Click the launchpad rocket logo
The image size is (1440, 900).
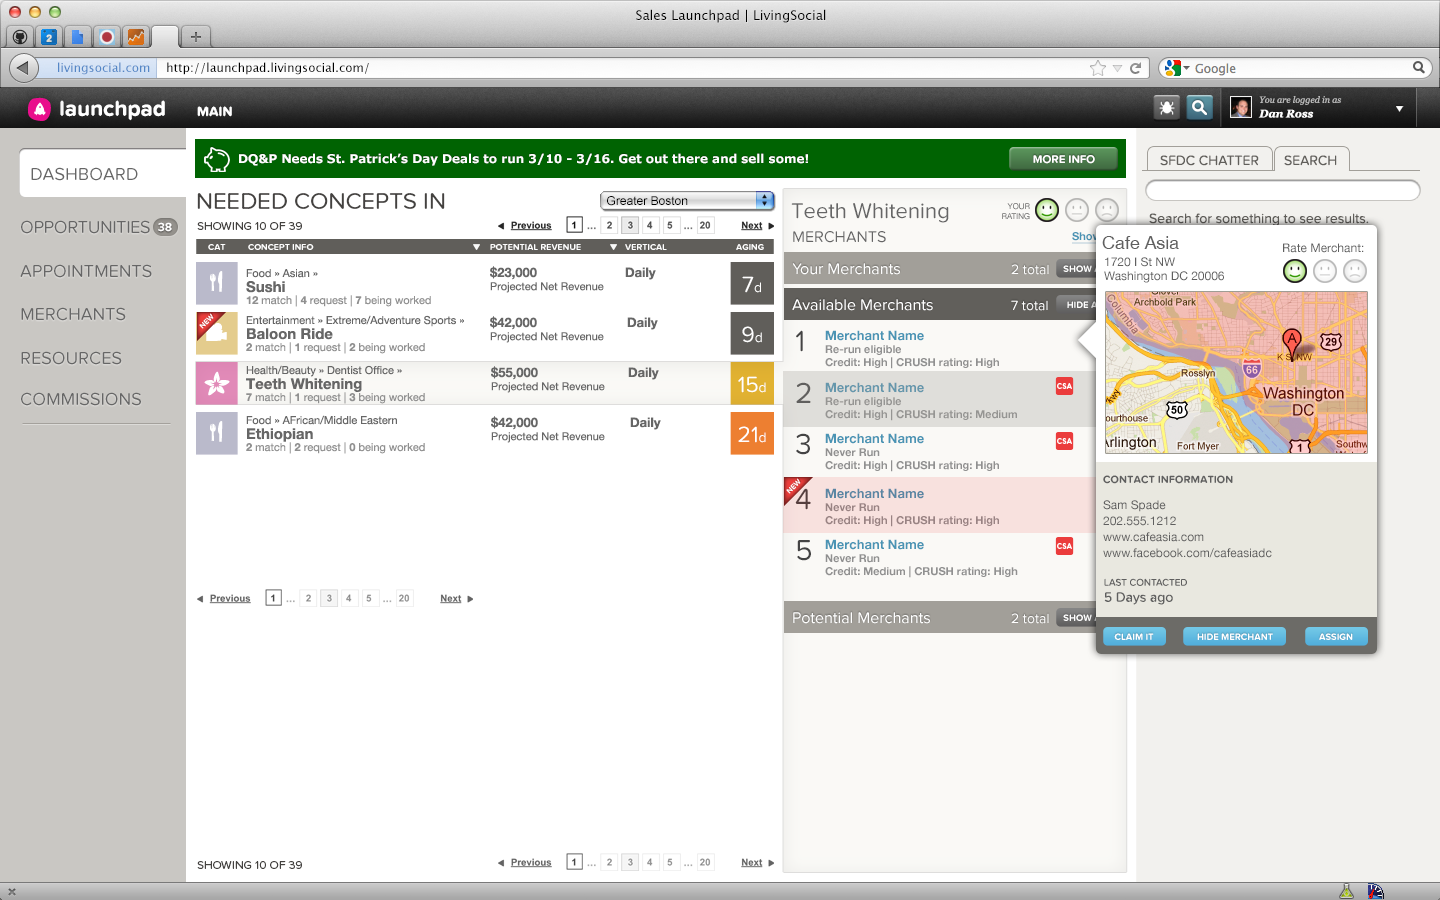click(39, 109)
